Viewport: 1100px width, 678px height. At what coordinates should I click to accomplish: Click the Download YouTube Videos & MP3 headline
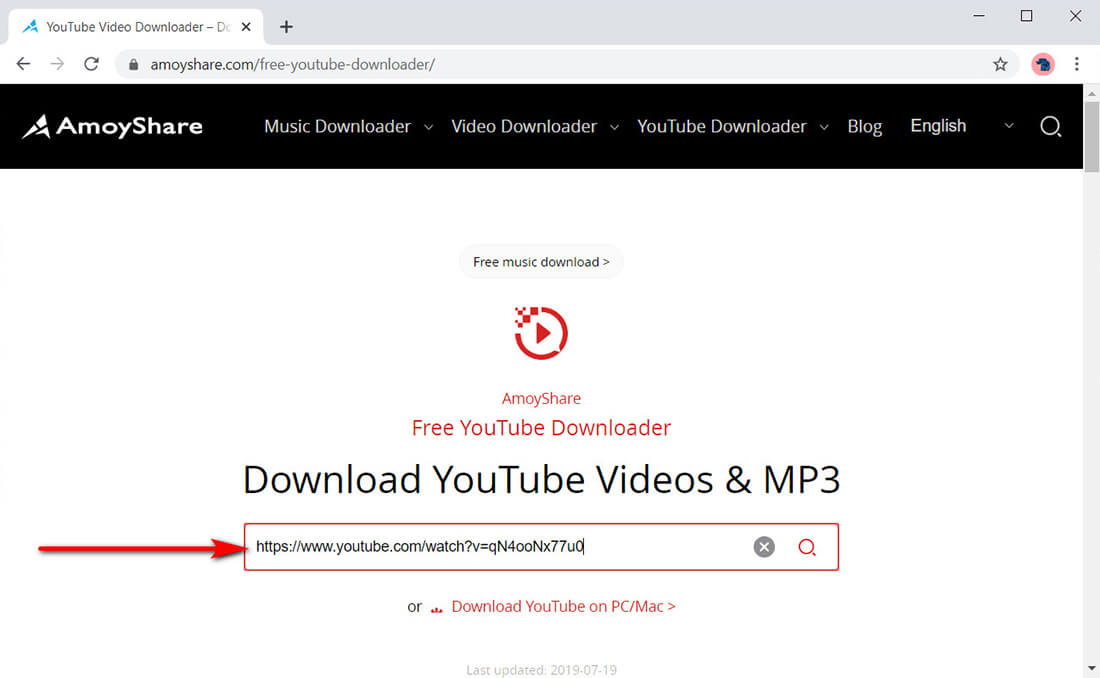(x=541, y=479)
